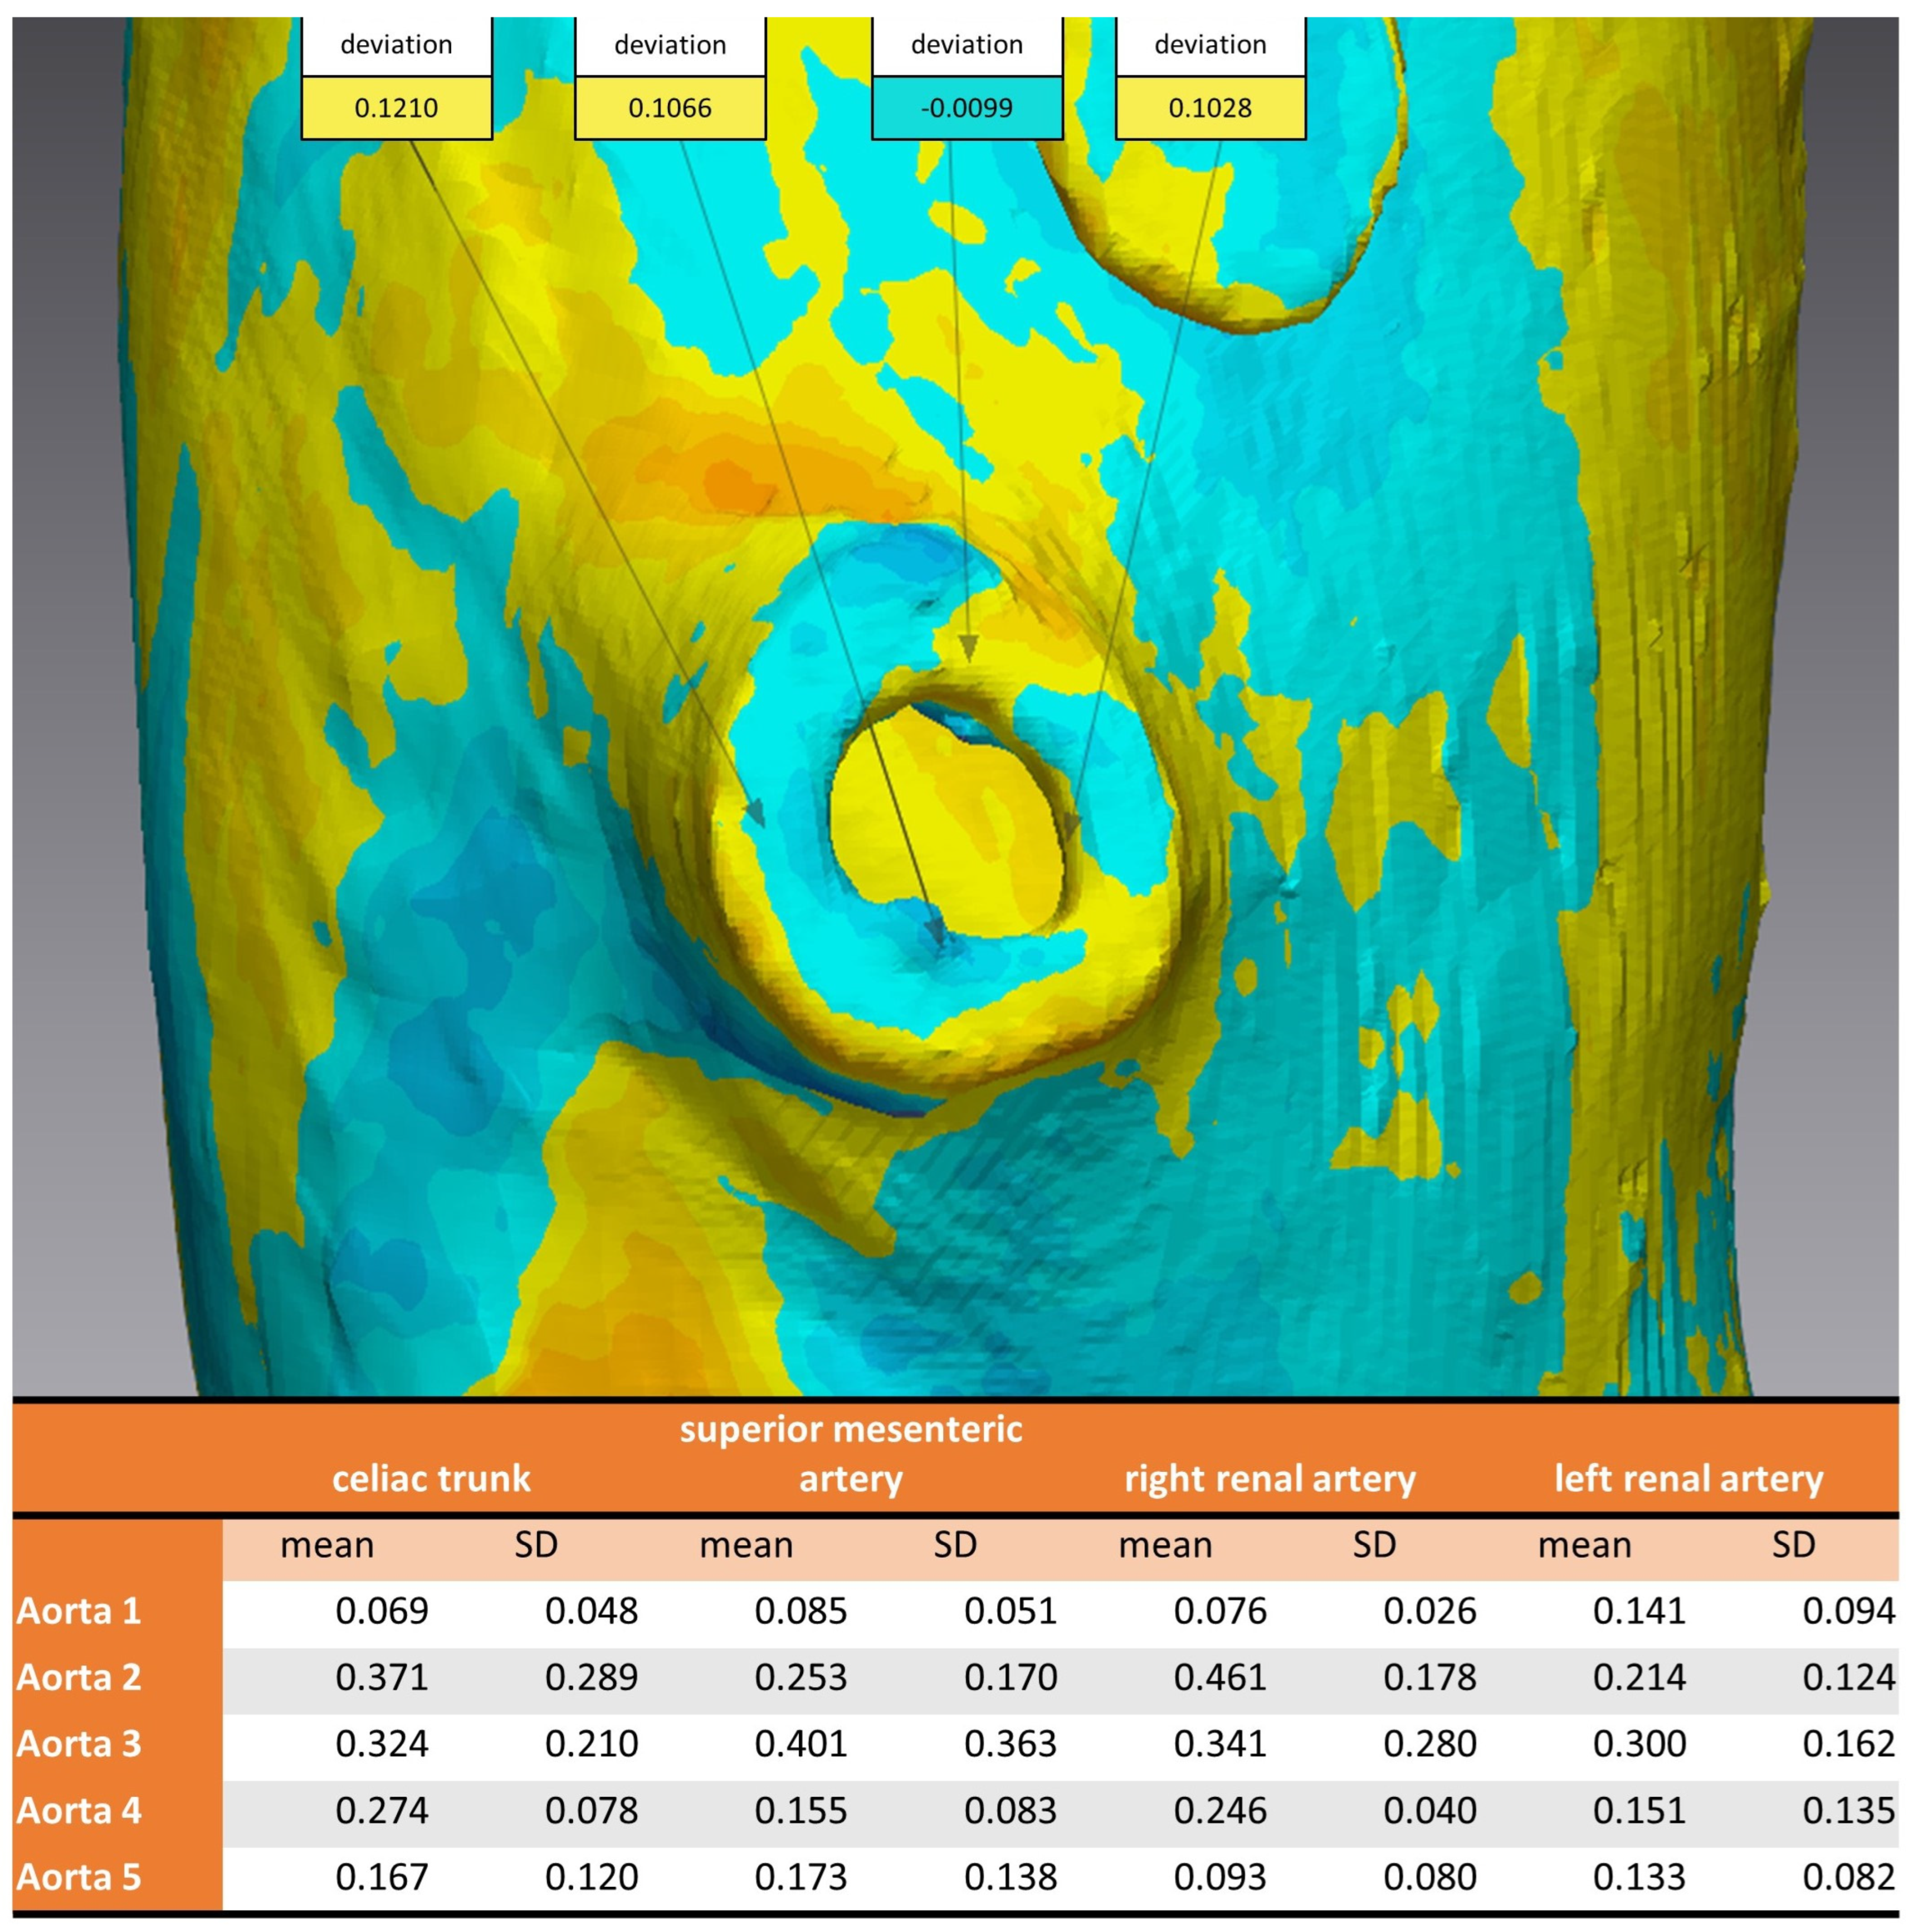Click the celiac trunk column header
This screenshot has width=1913, height=1932.
pyautogui.click(x=431, y=1478)
